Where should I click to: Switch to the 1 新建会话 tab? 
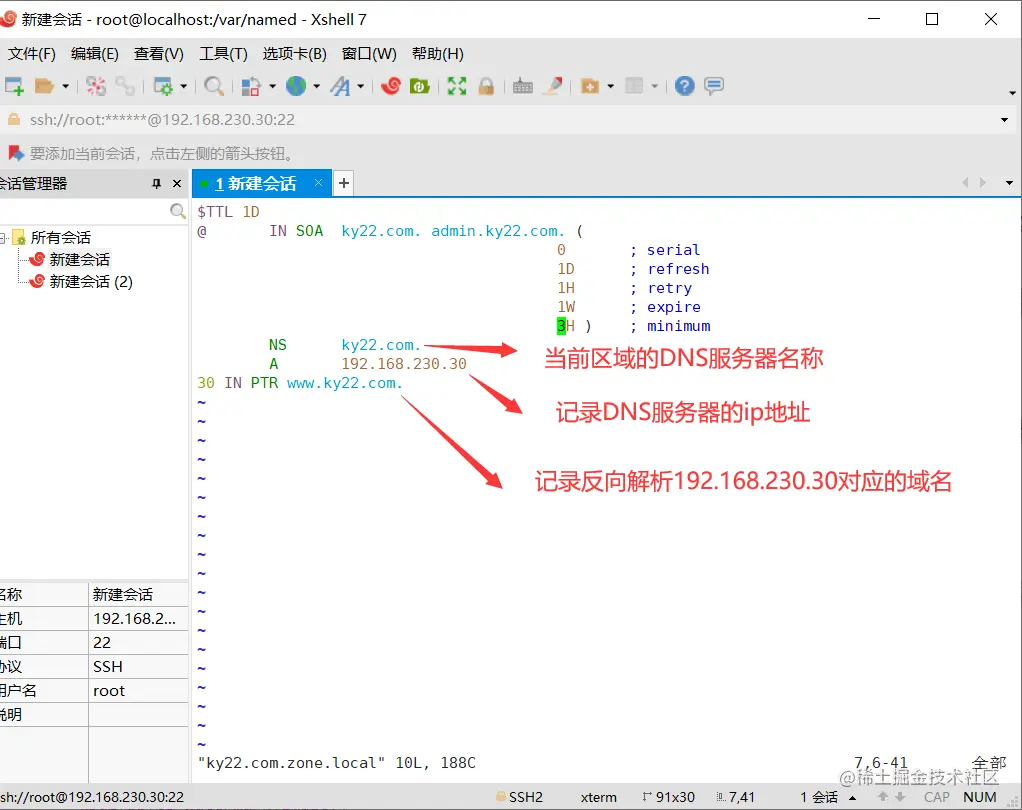(256, 184)
